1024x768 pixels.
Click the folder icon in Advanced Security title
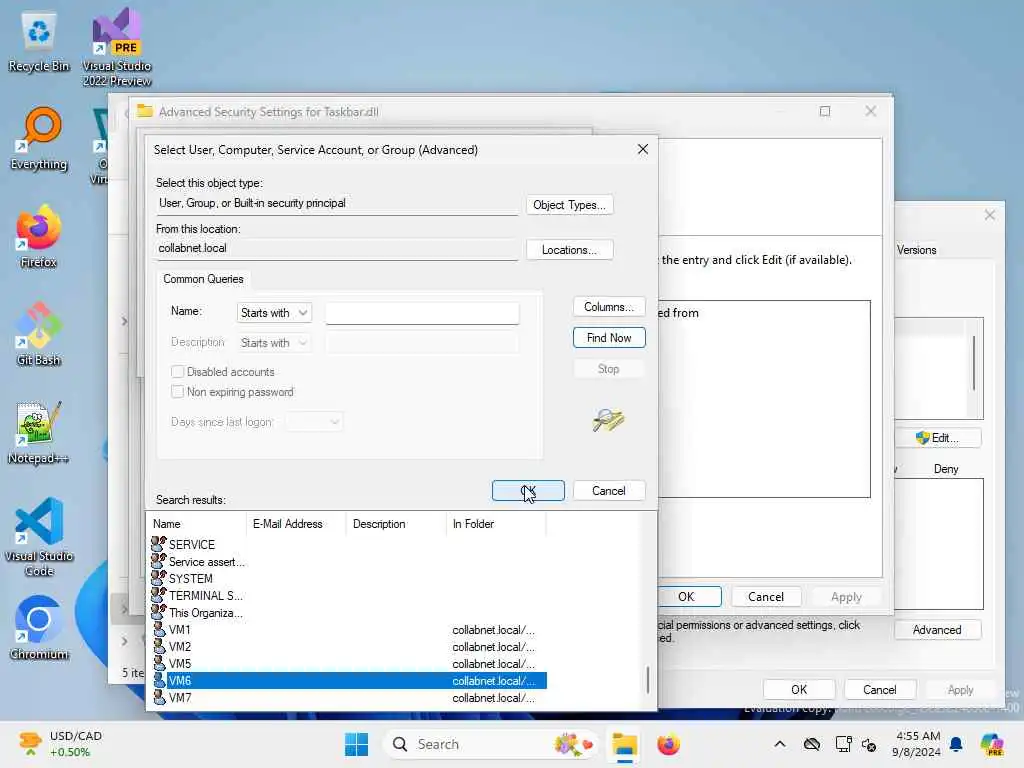[144, 111]
